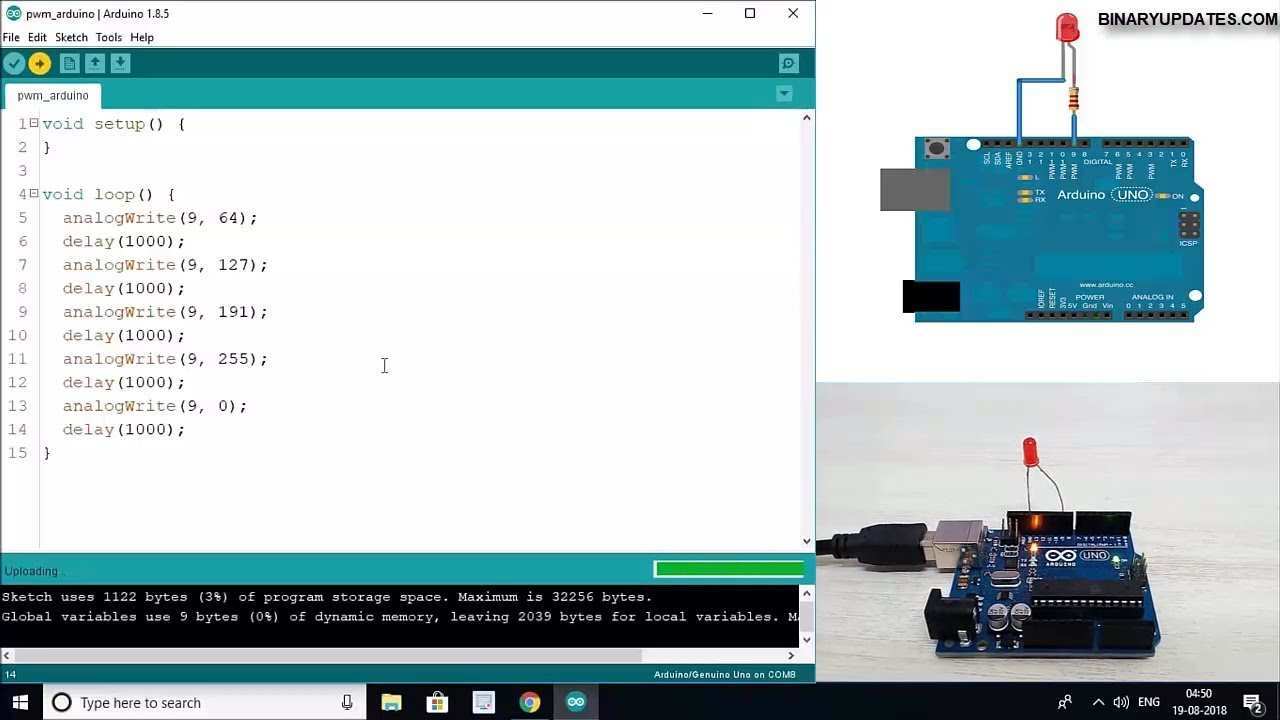The image size is (1280, 720).
Task: Click the ENG language indicator
Action: tap(1149, 703)
